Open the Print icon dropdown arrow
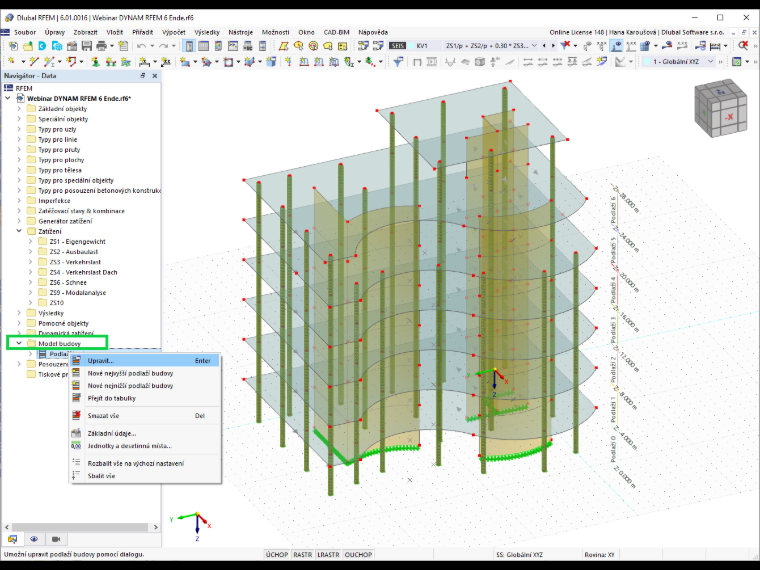 tap(112, 46)
